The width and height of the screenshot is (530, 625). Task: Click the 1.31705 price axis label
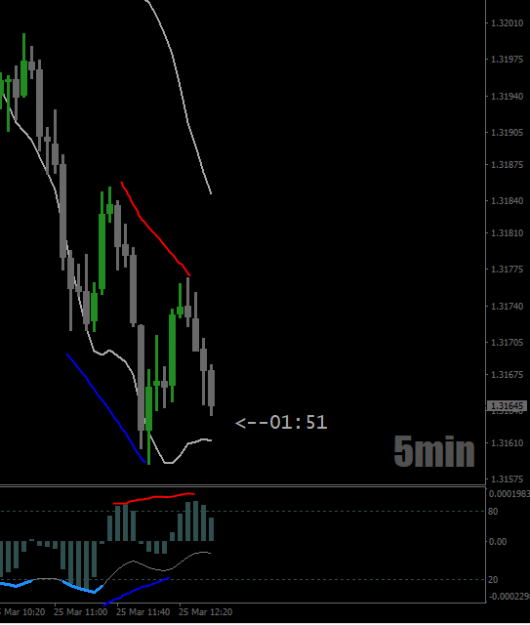[x=507, y=342]
